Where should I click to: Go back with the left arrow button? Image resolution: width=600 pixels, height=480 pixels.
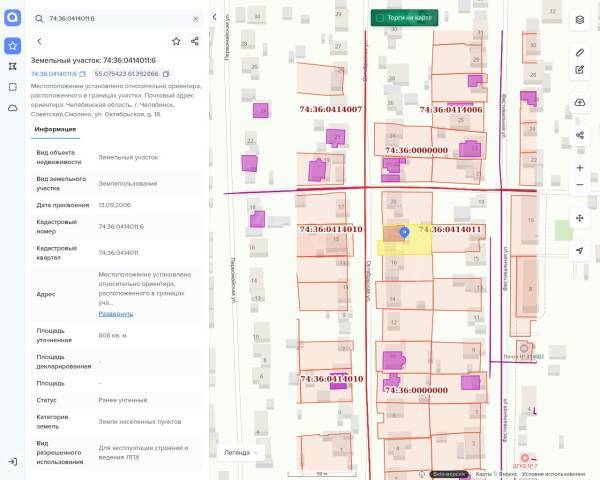click(39, 41)
